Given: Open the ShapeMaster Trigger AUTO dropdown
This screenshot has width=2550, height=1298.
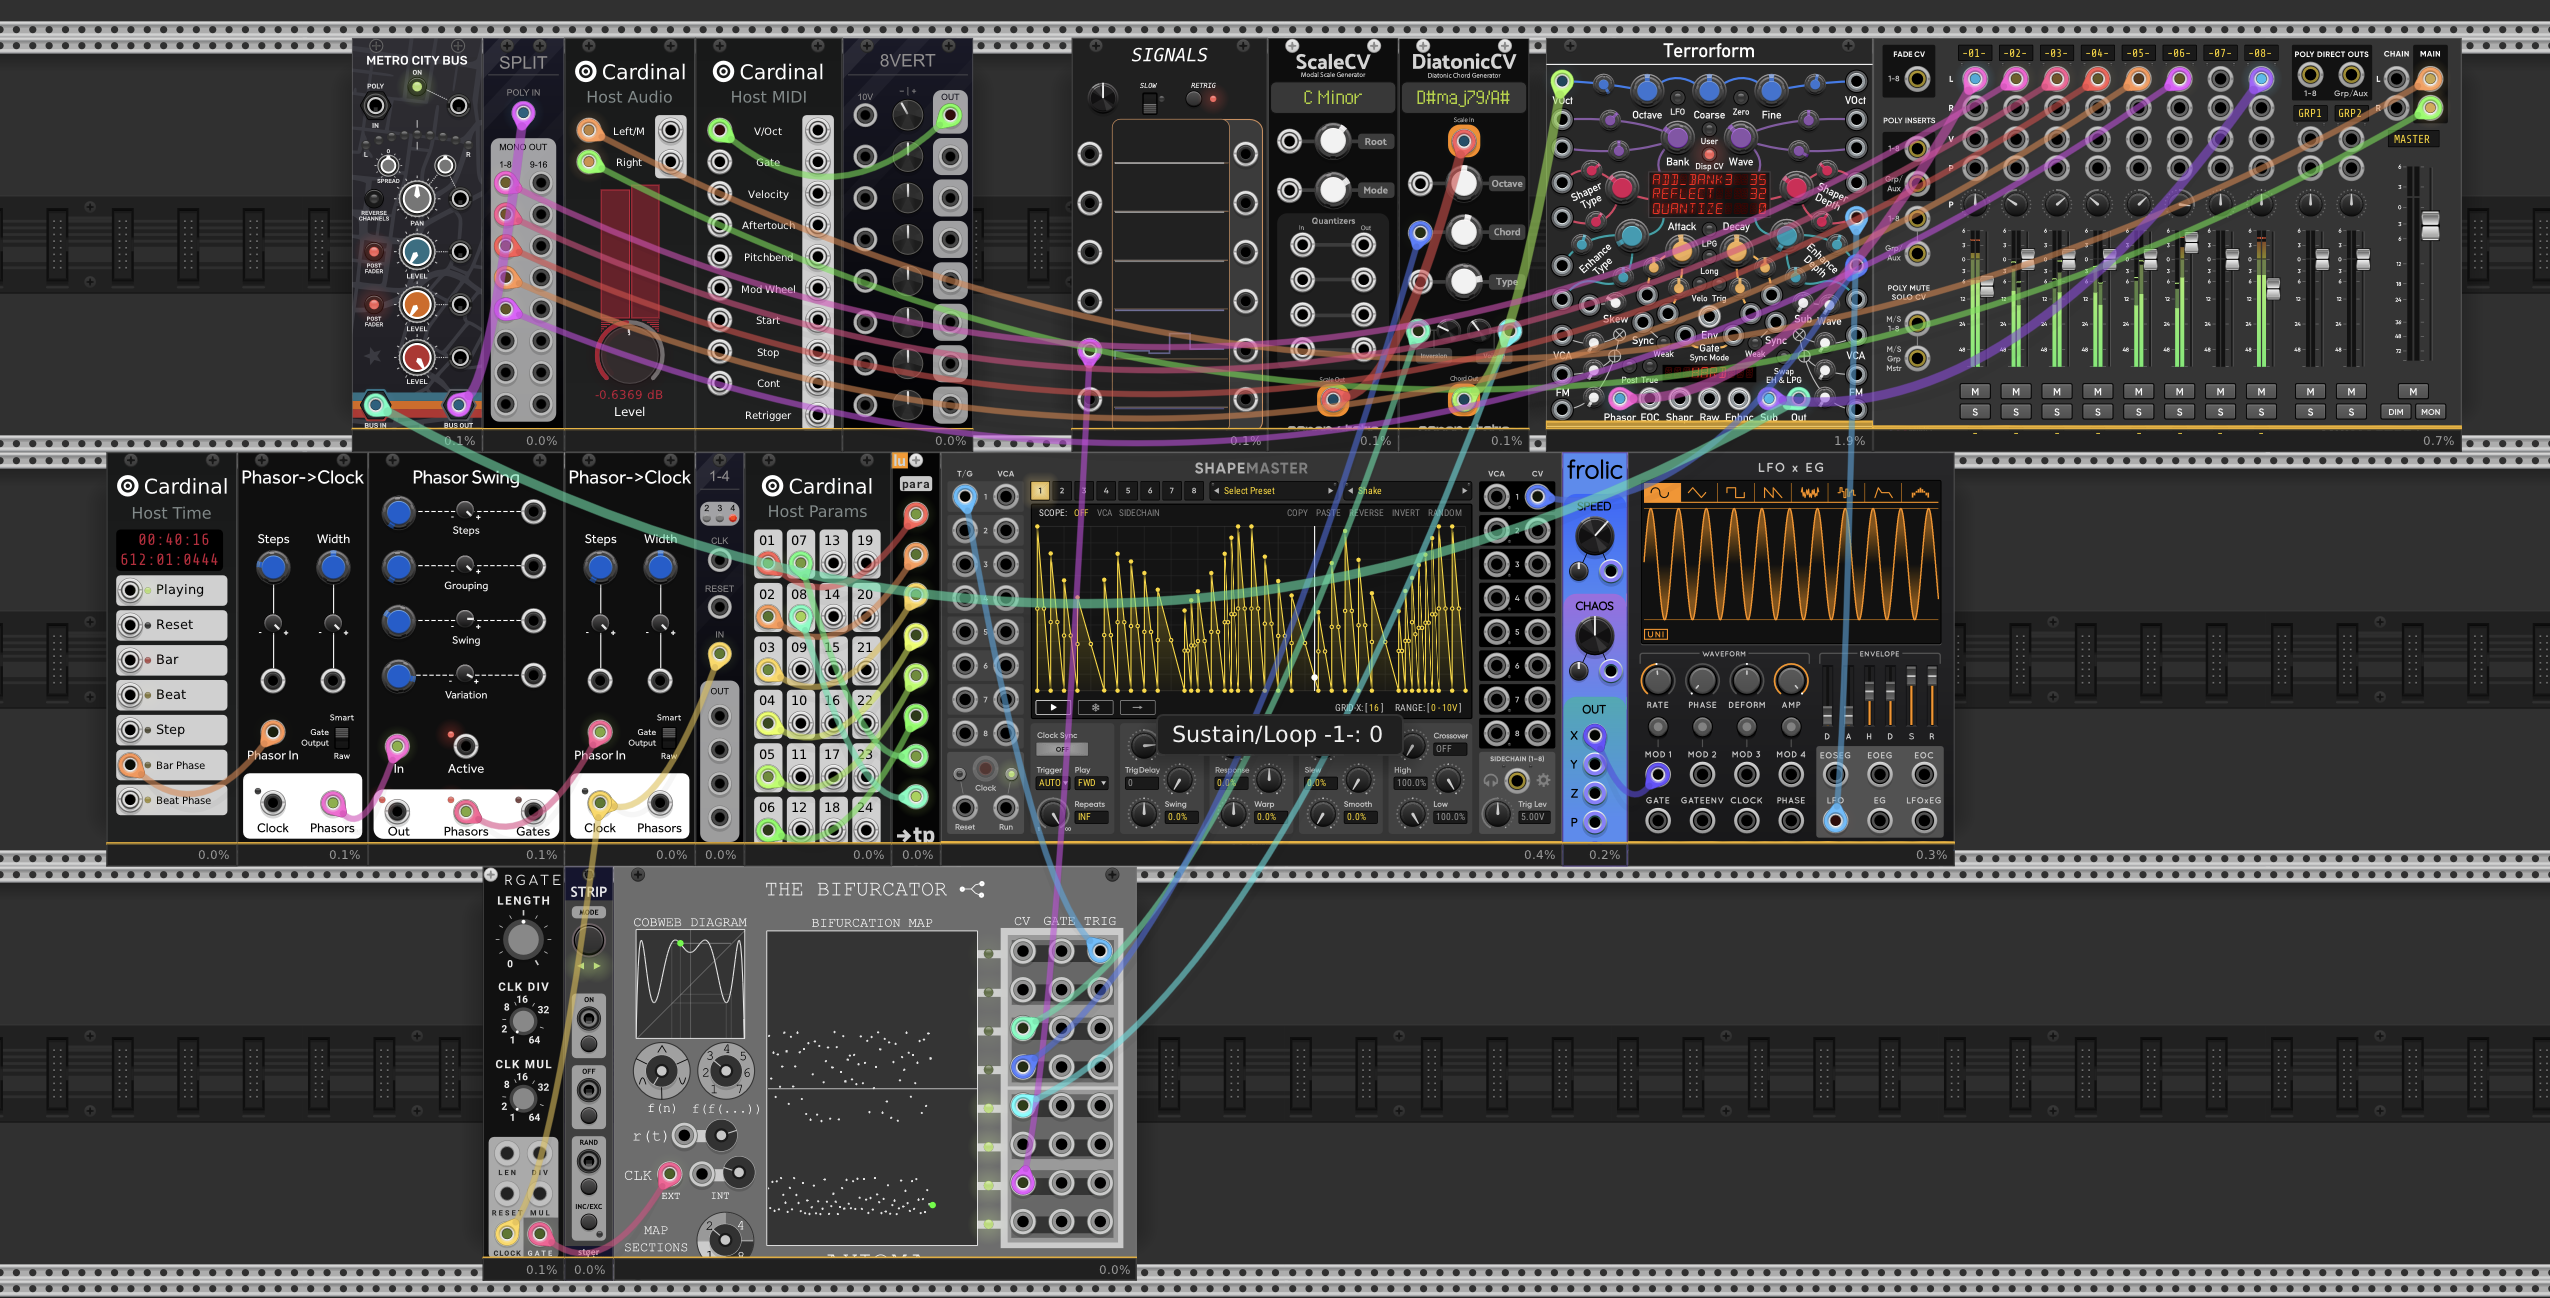Looking at the screenshot, I should click(x=1052, y=783).
